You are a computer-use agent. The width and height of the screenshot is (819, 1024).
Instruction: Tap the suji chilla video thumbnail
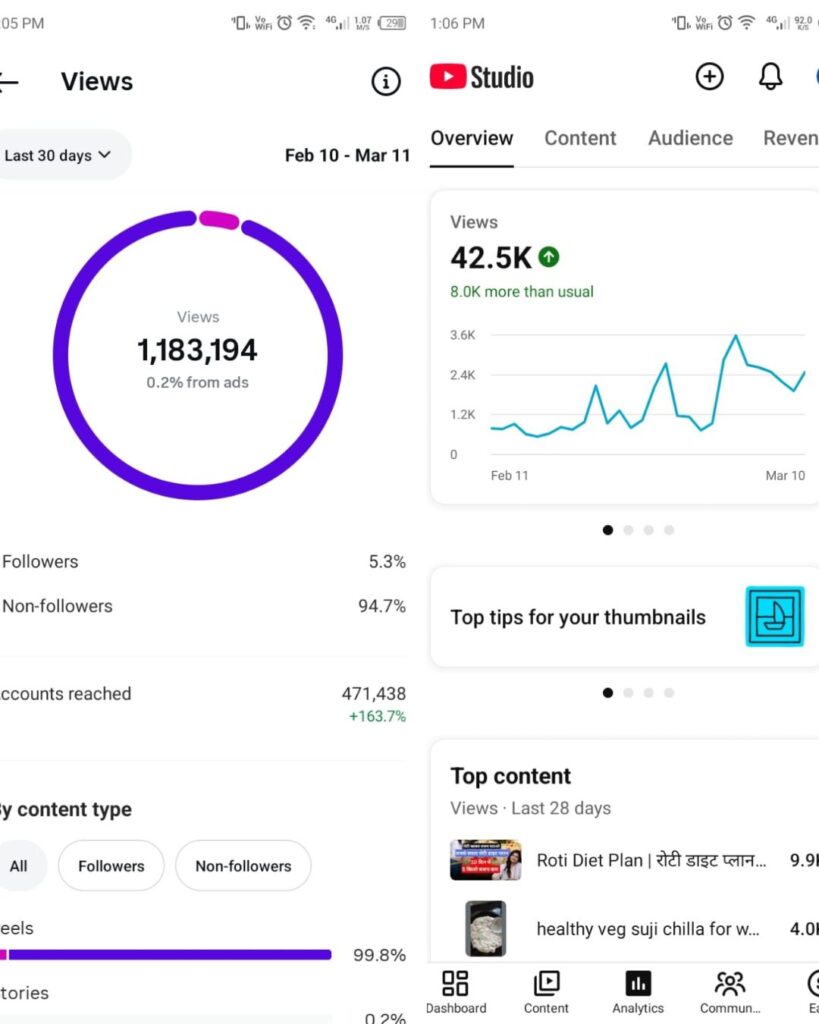[486, 929]
